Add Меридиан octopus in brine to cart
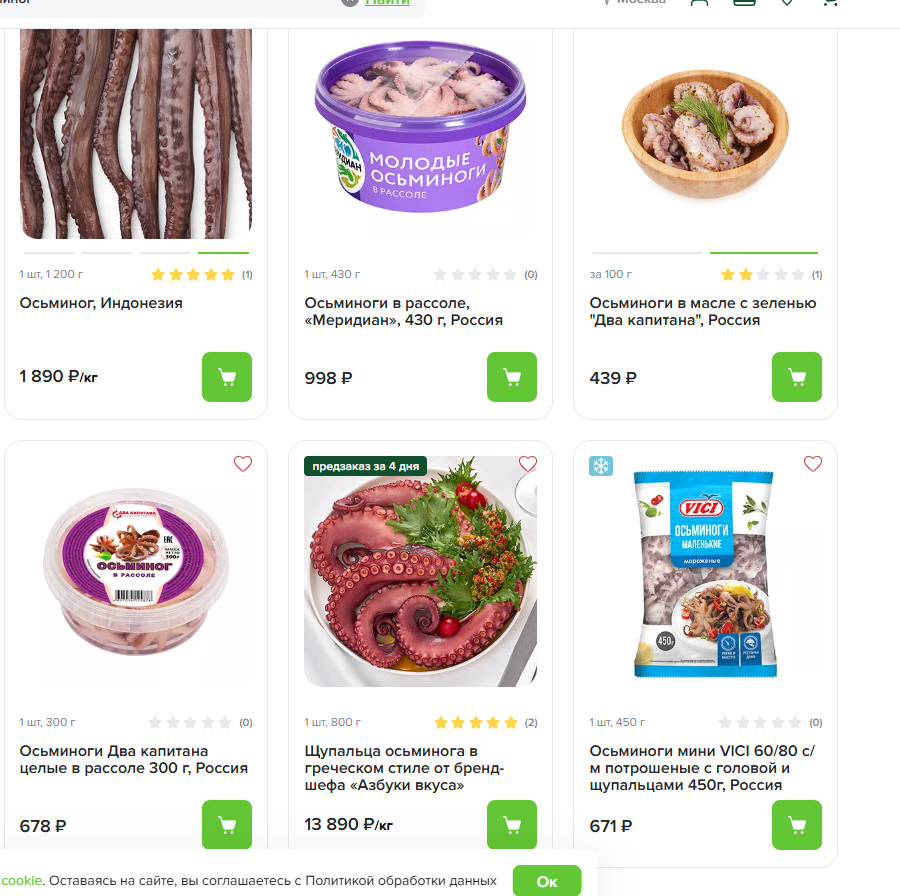 511,377
